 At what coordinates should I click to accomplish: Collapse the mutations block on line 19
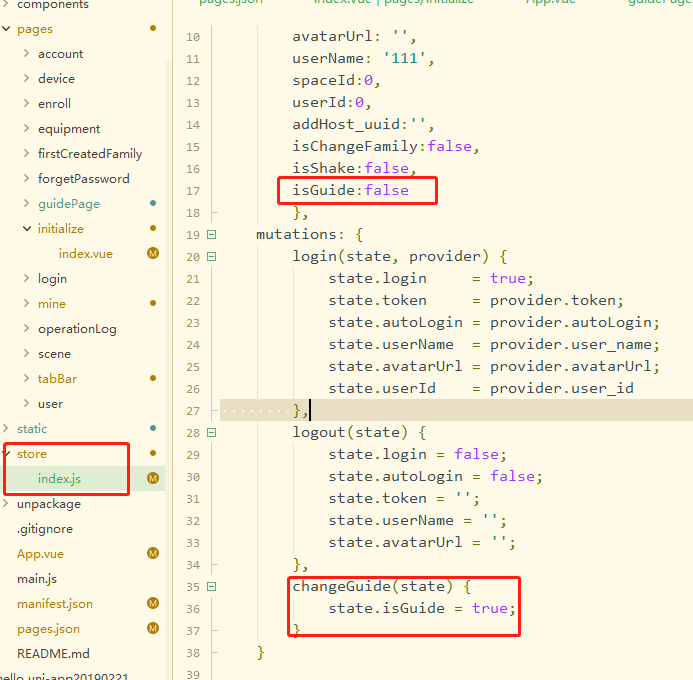tap(212, 235)
